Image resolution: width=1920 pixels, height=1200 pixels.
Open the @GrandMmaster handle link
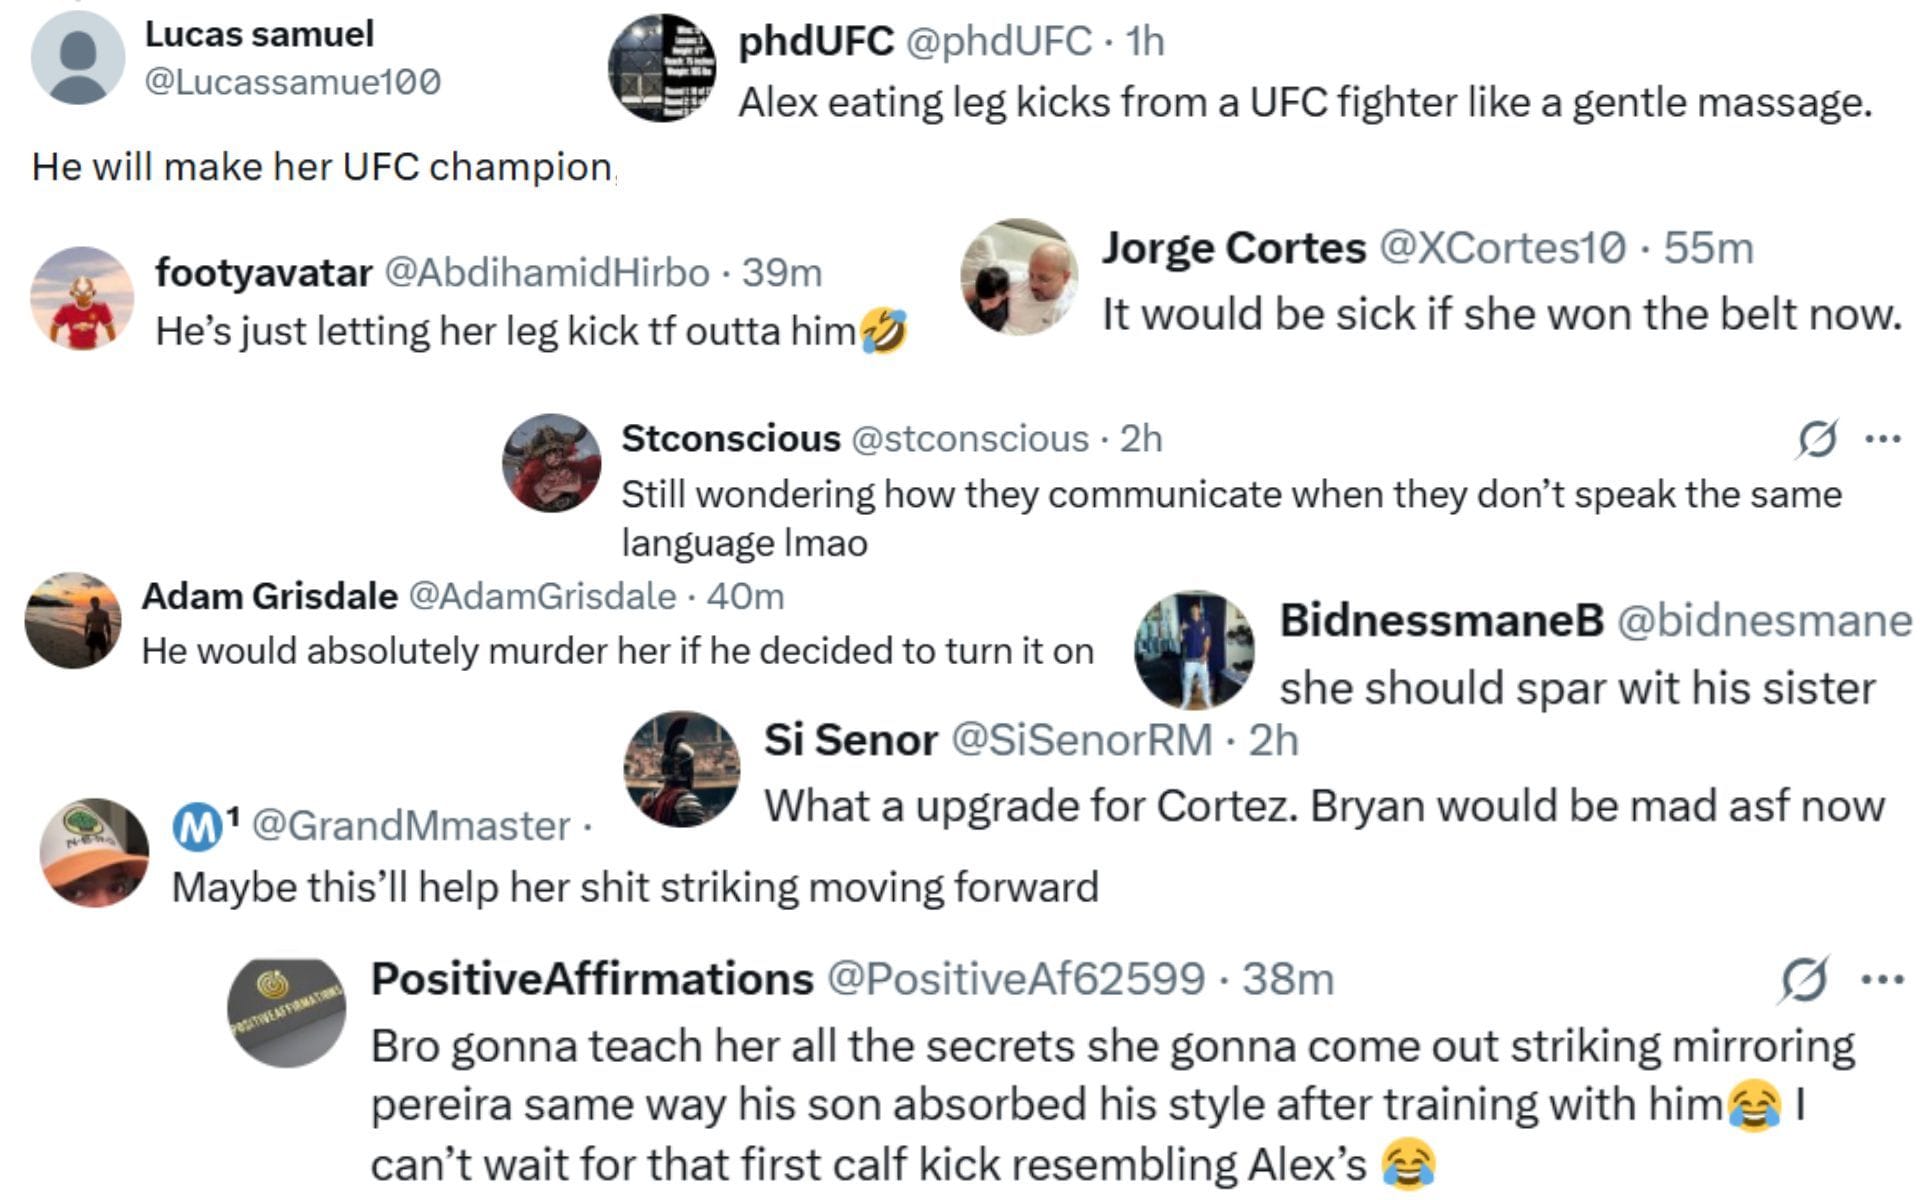tap(410, 826)
